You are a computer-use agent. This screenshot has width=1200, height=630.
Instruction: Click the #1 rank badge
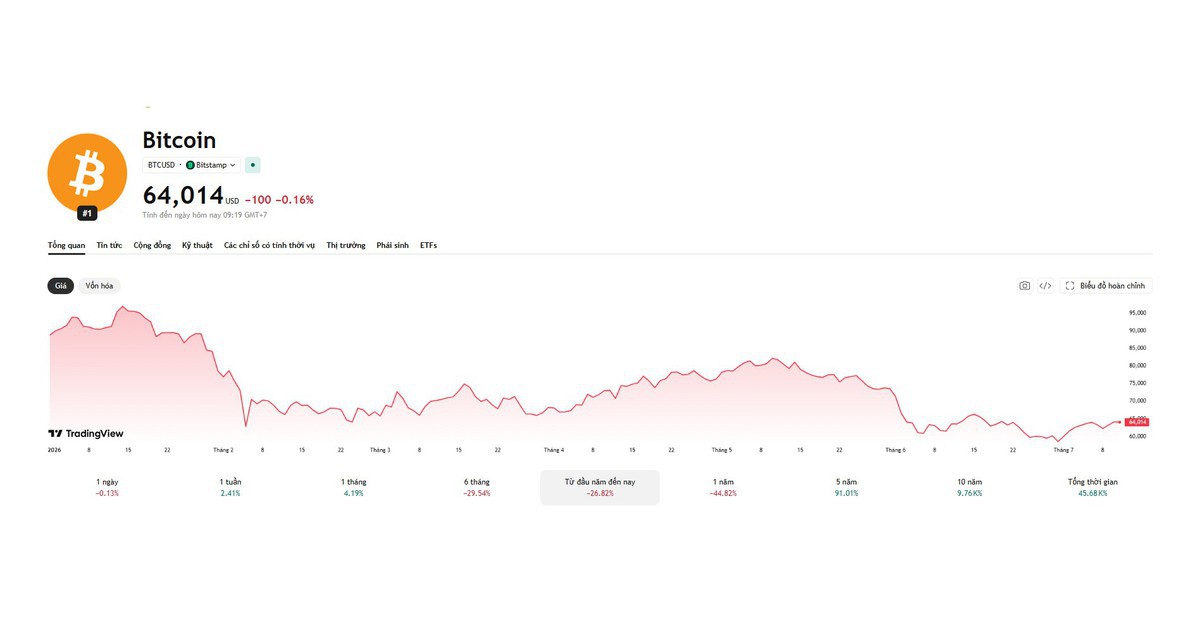click(87, 213)
